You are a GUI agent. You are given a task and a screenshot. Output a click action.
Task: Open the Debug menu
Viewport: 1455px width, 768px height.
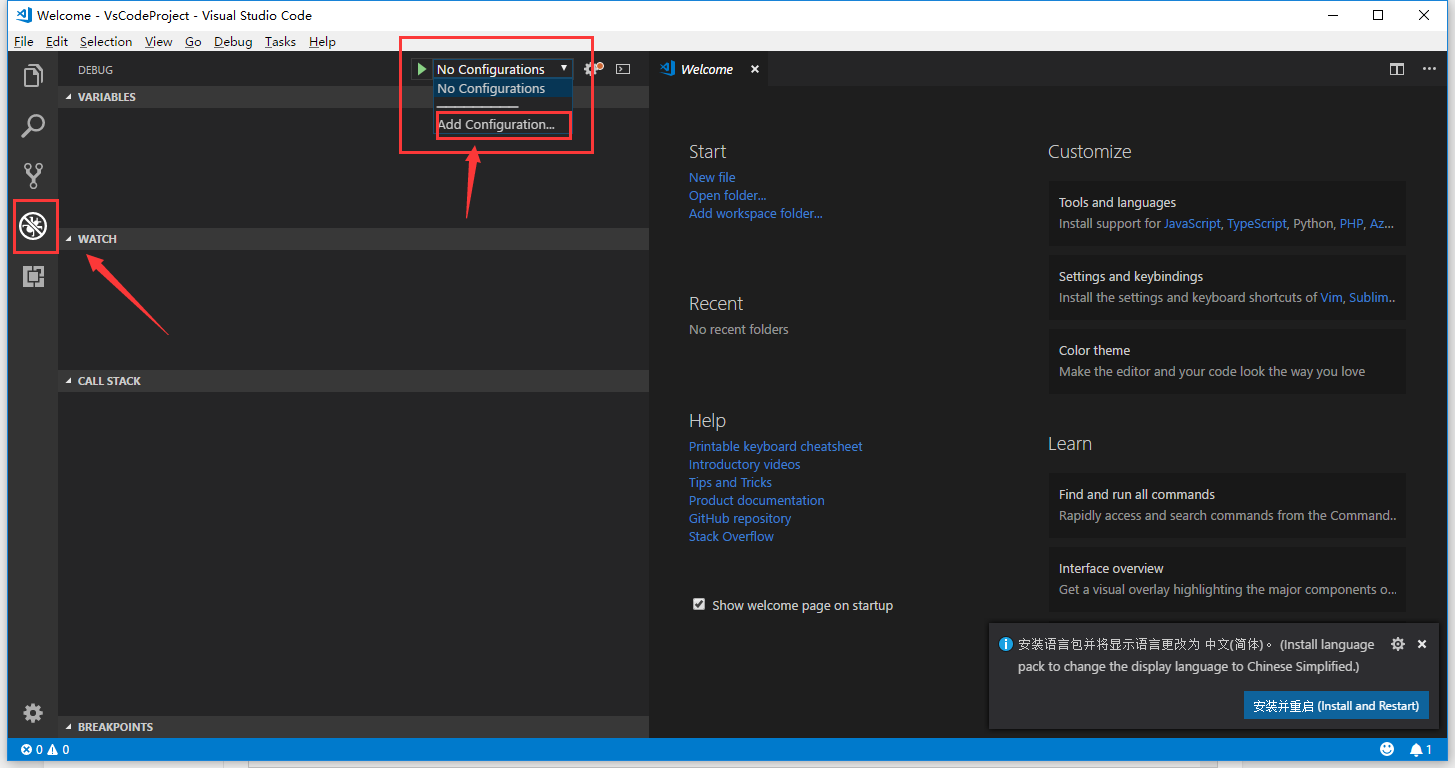(233, 42)
